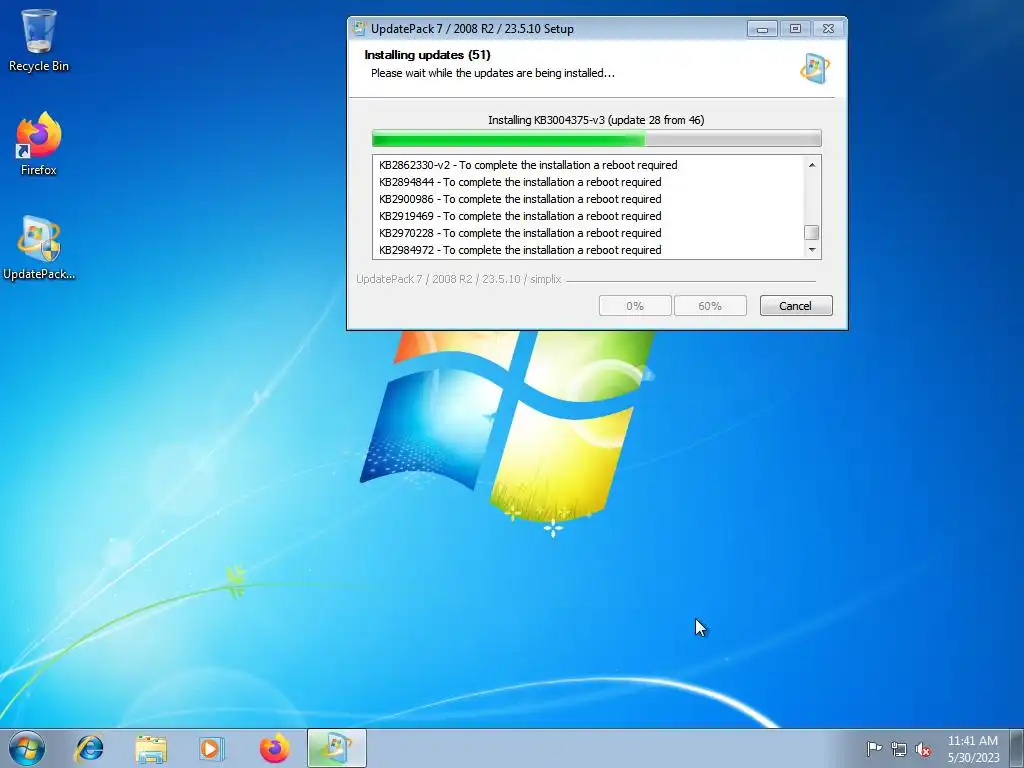Open the network tray icon
1024x768 pixels.
(x=899, y=749)
